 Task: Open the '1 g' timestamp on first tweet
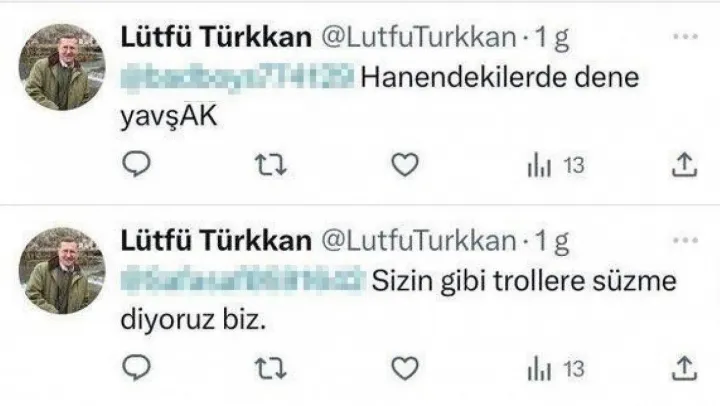pos(552,38)
